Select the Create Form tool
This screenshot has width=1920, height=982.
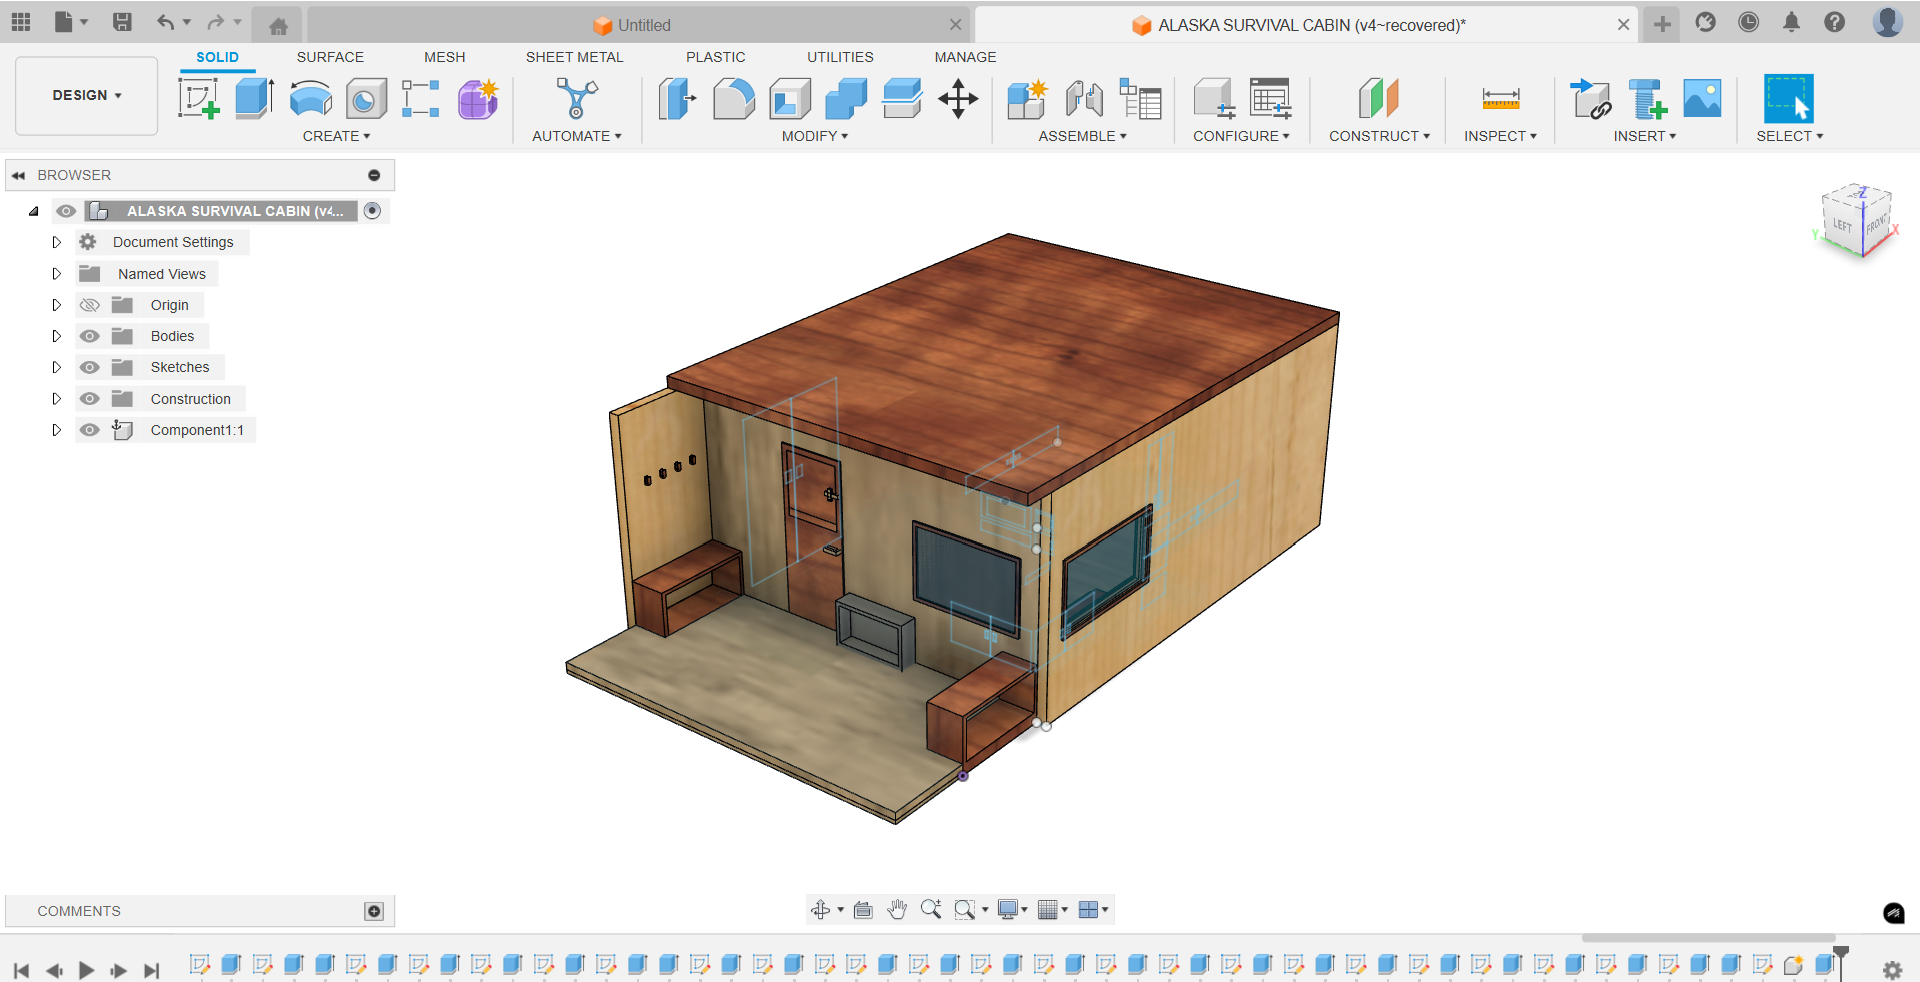point(478,99)
